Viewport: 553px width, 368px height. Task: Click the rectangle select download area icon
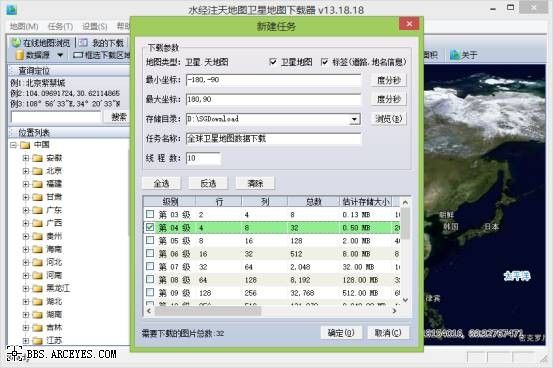pos(78,55)
